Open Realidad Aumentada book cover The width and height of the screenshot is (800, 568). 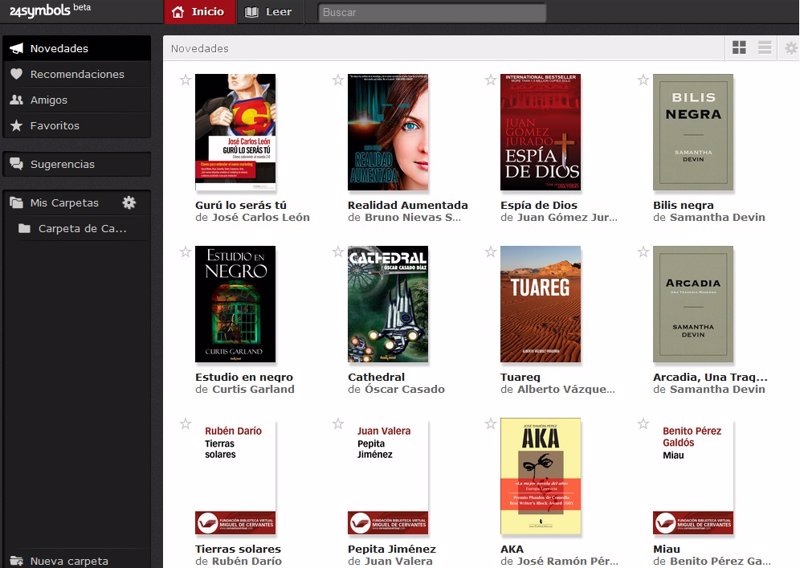tap(388, 132)
